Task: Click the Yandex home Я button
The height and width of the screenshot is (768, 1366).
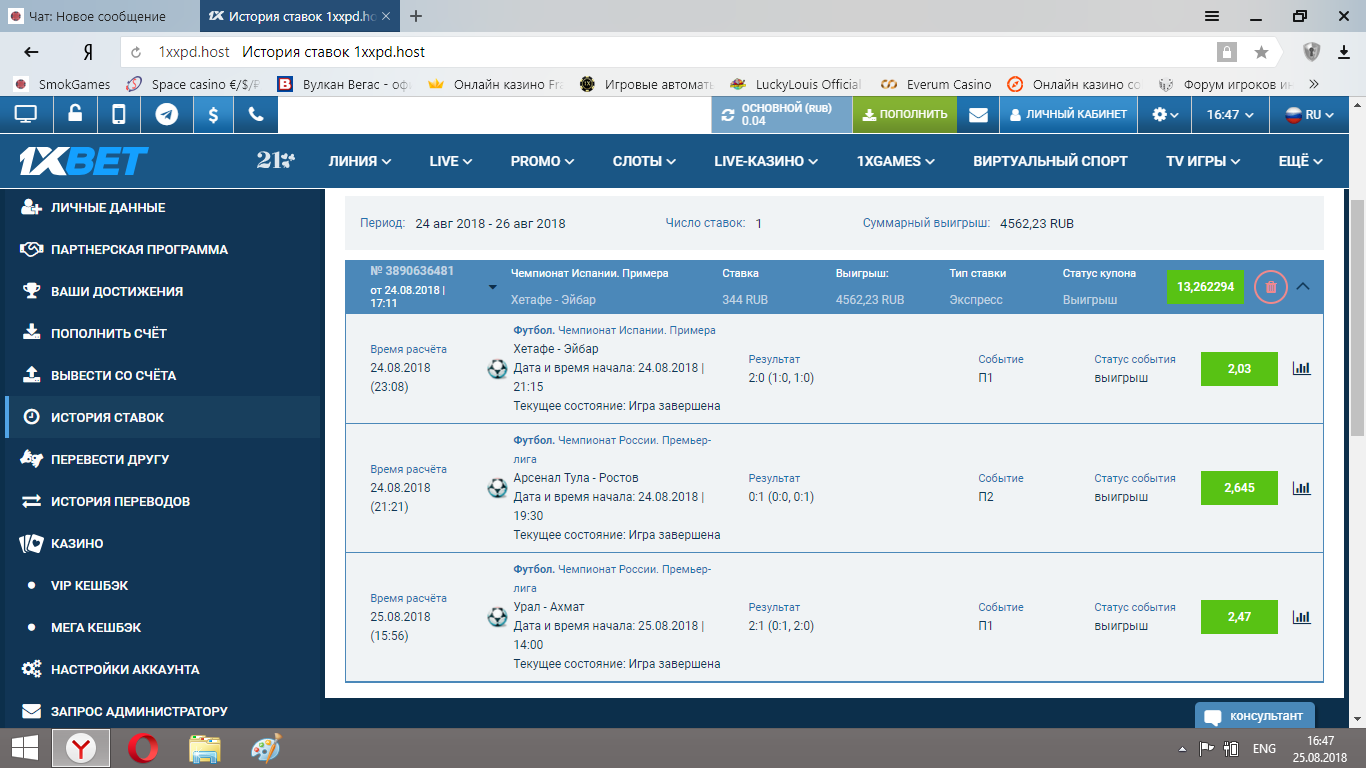Action: coord(88,52)
